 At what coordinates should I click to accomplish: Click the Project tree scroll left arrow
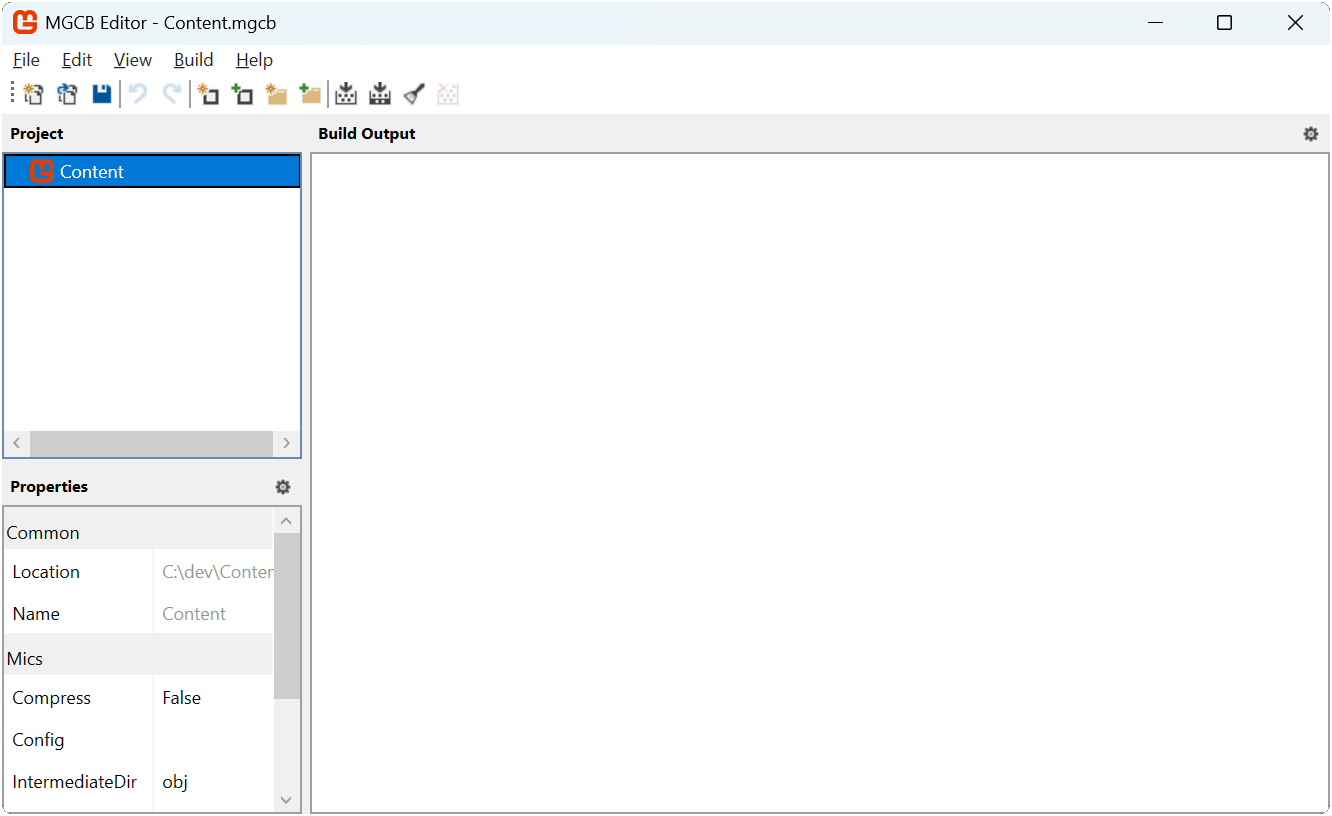(17, 443)
